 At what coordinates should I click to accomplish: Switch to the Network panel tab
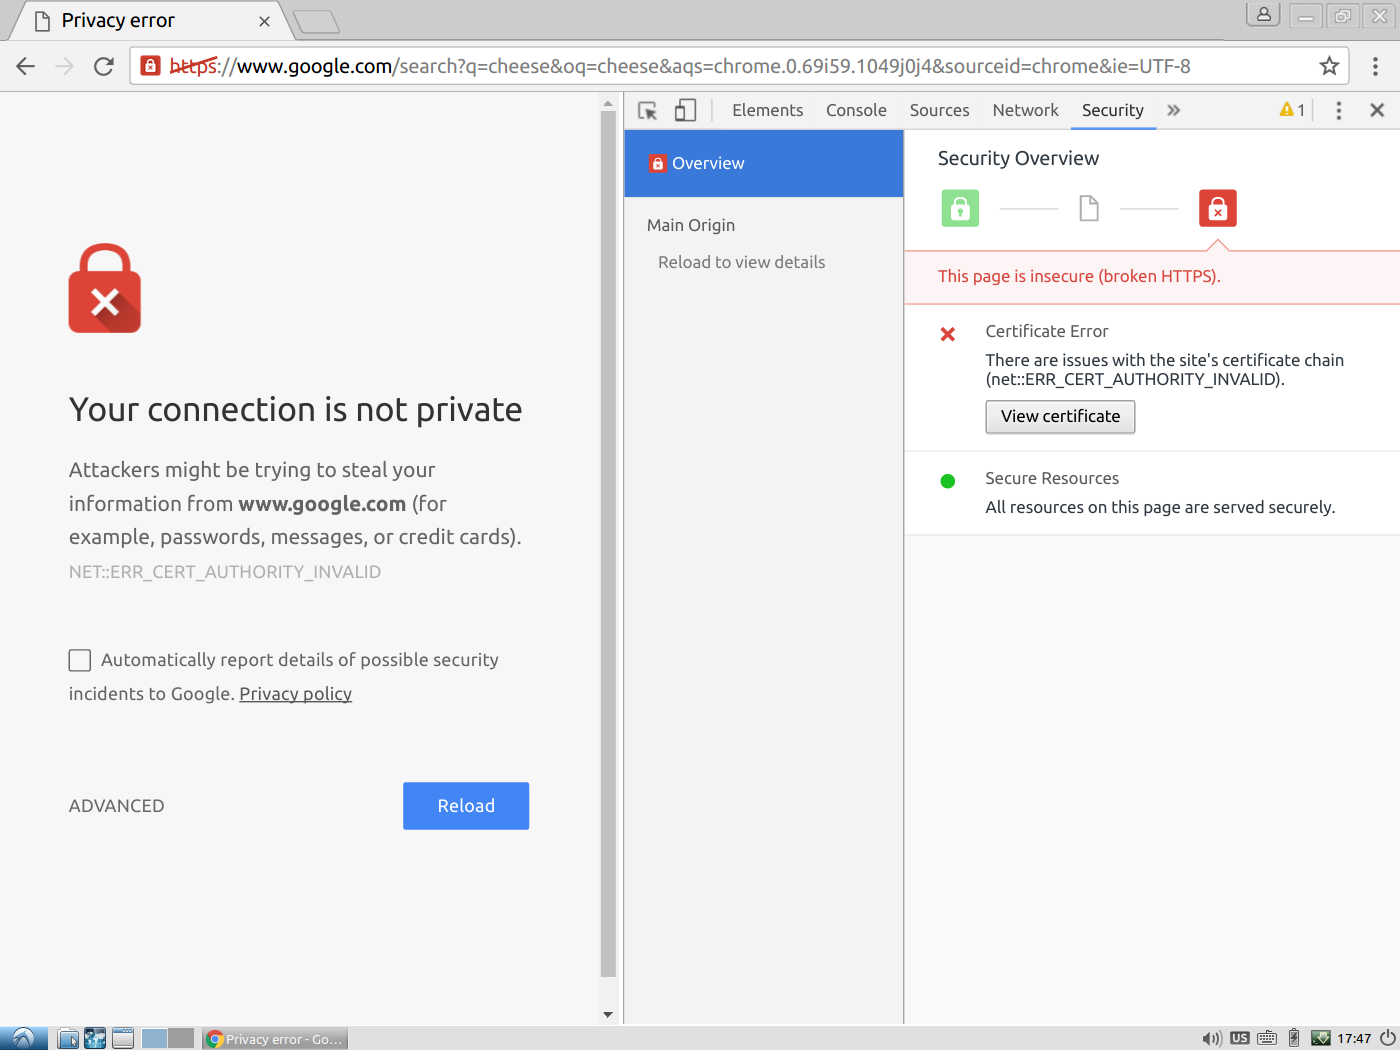1025,110
